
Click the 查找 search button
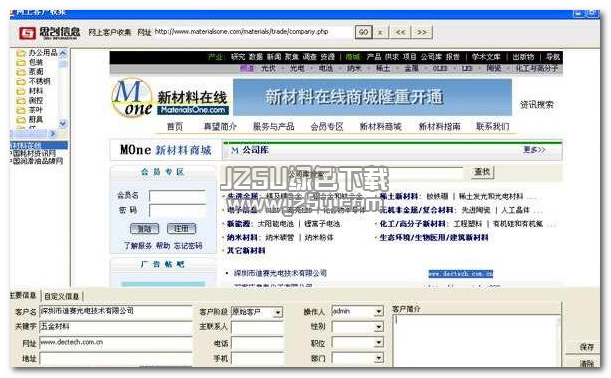click(482, 172)
